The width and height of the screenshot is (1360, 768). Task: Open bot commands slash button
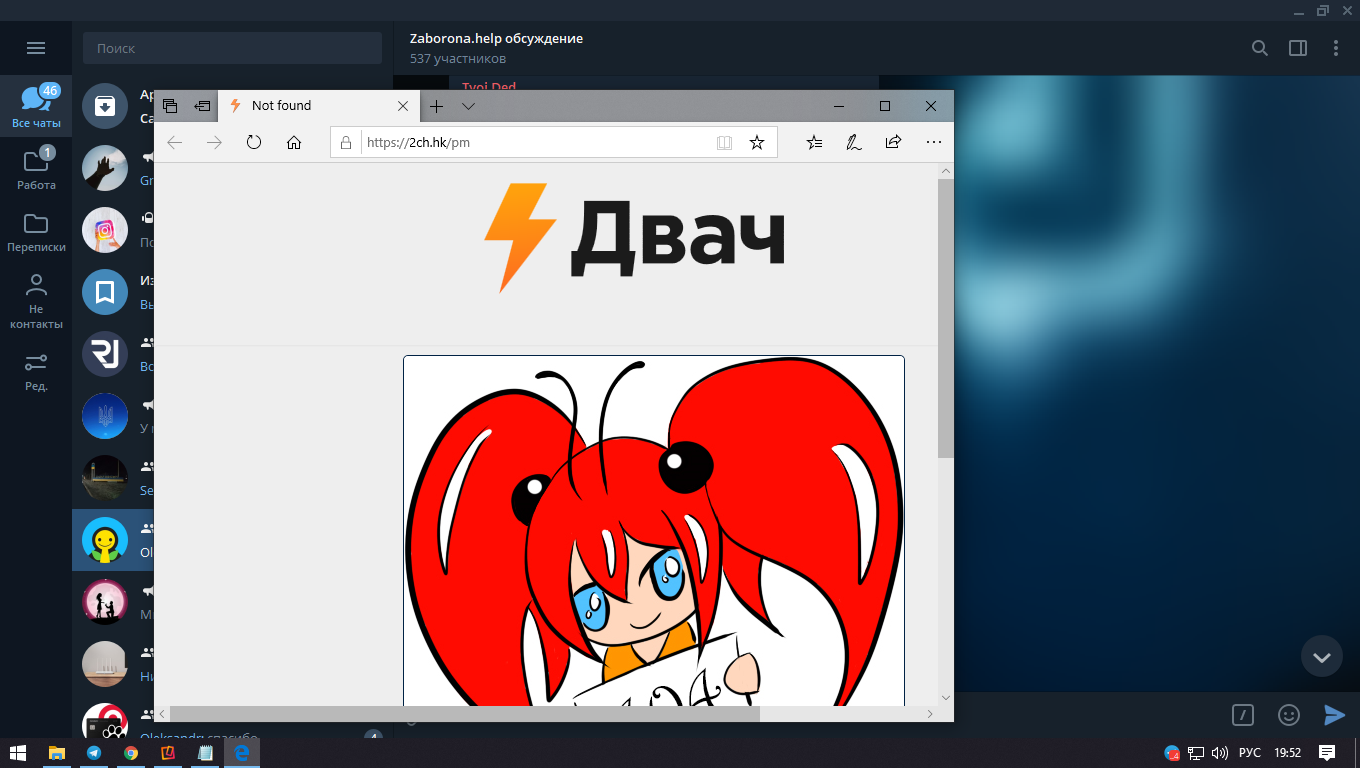tap(1243, 715)
